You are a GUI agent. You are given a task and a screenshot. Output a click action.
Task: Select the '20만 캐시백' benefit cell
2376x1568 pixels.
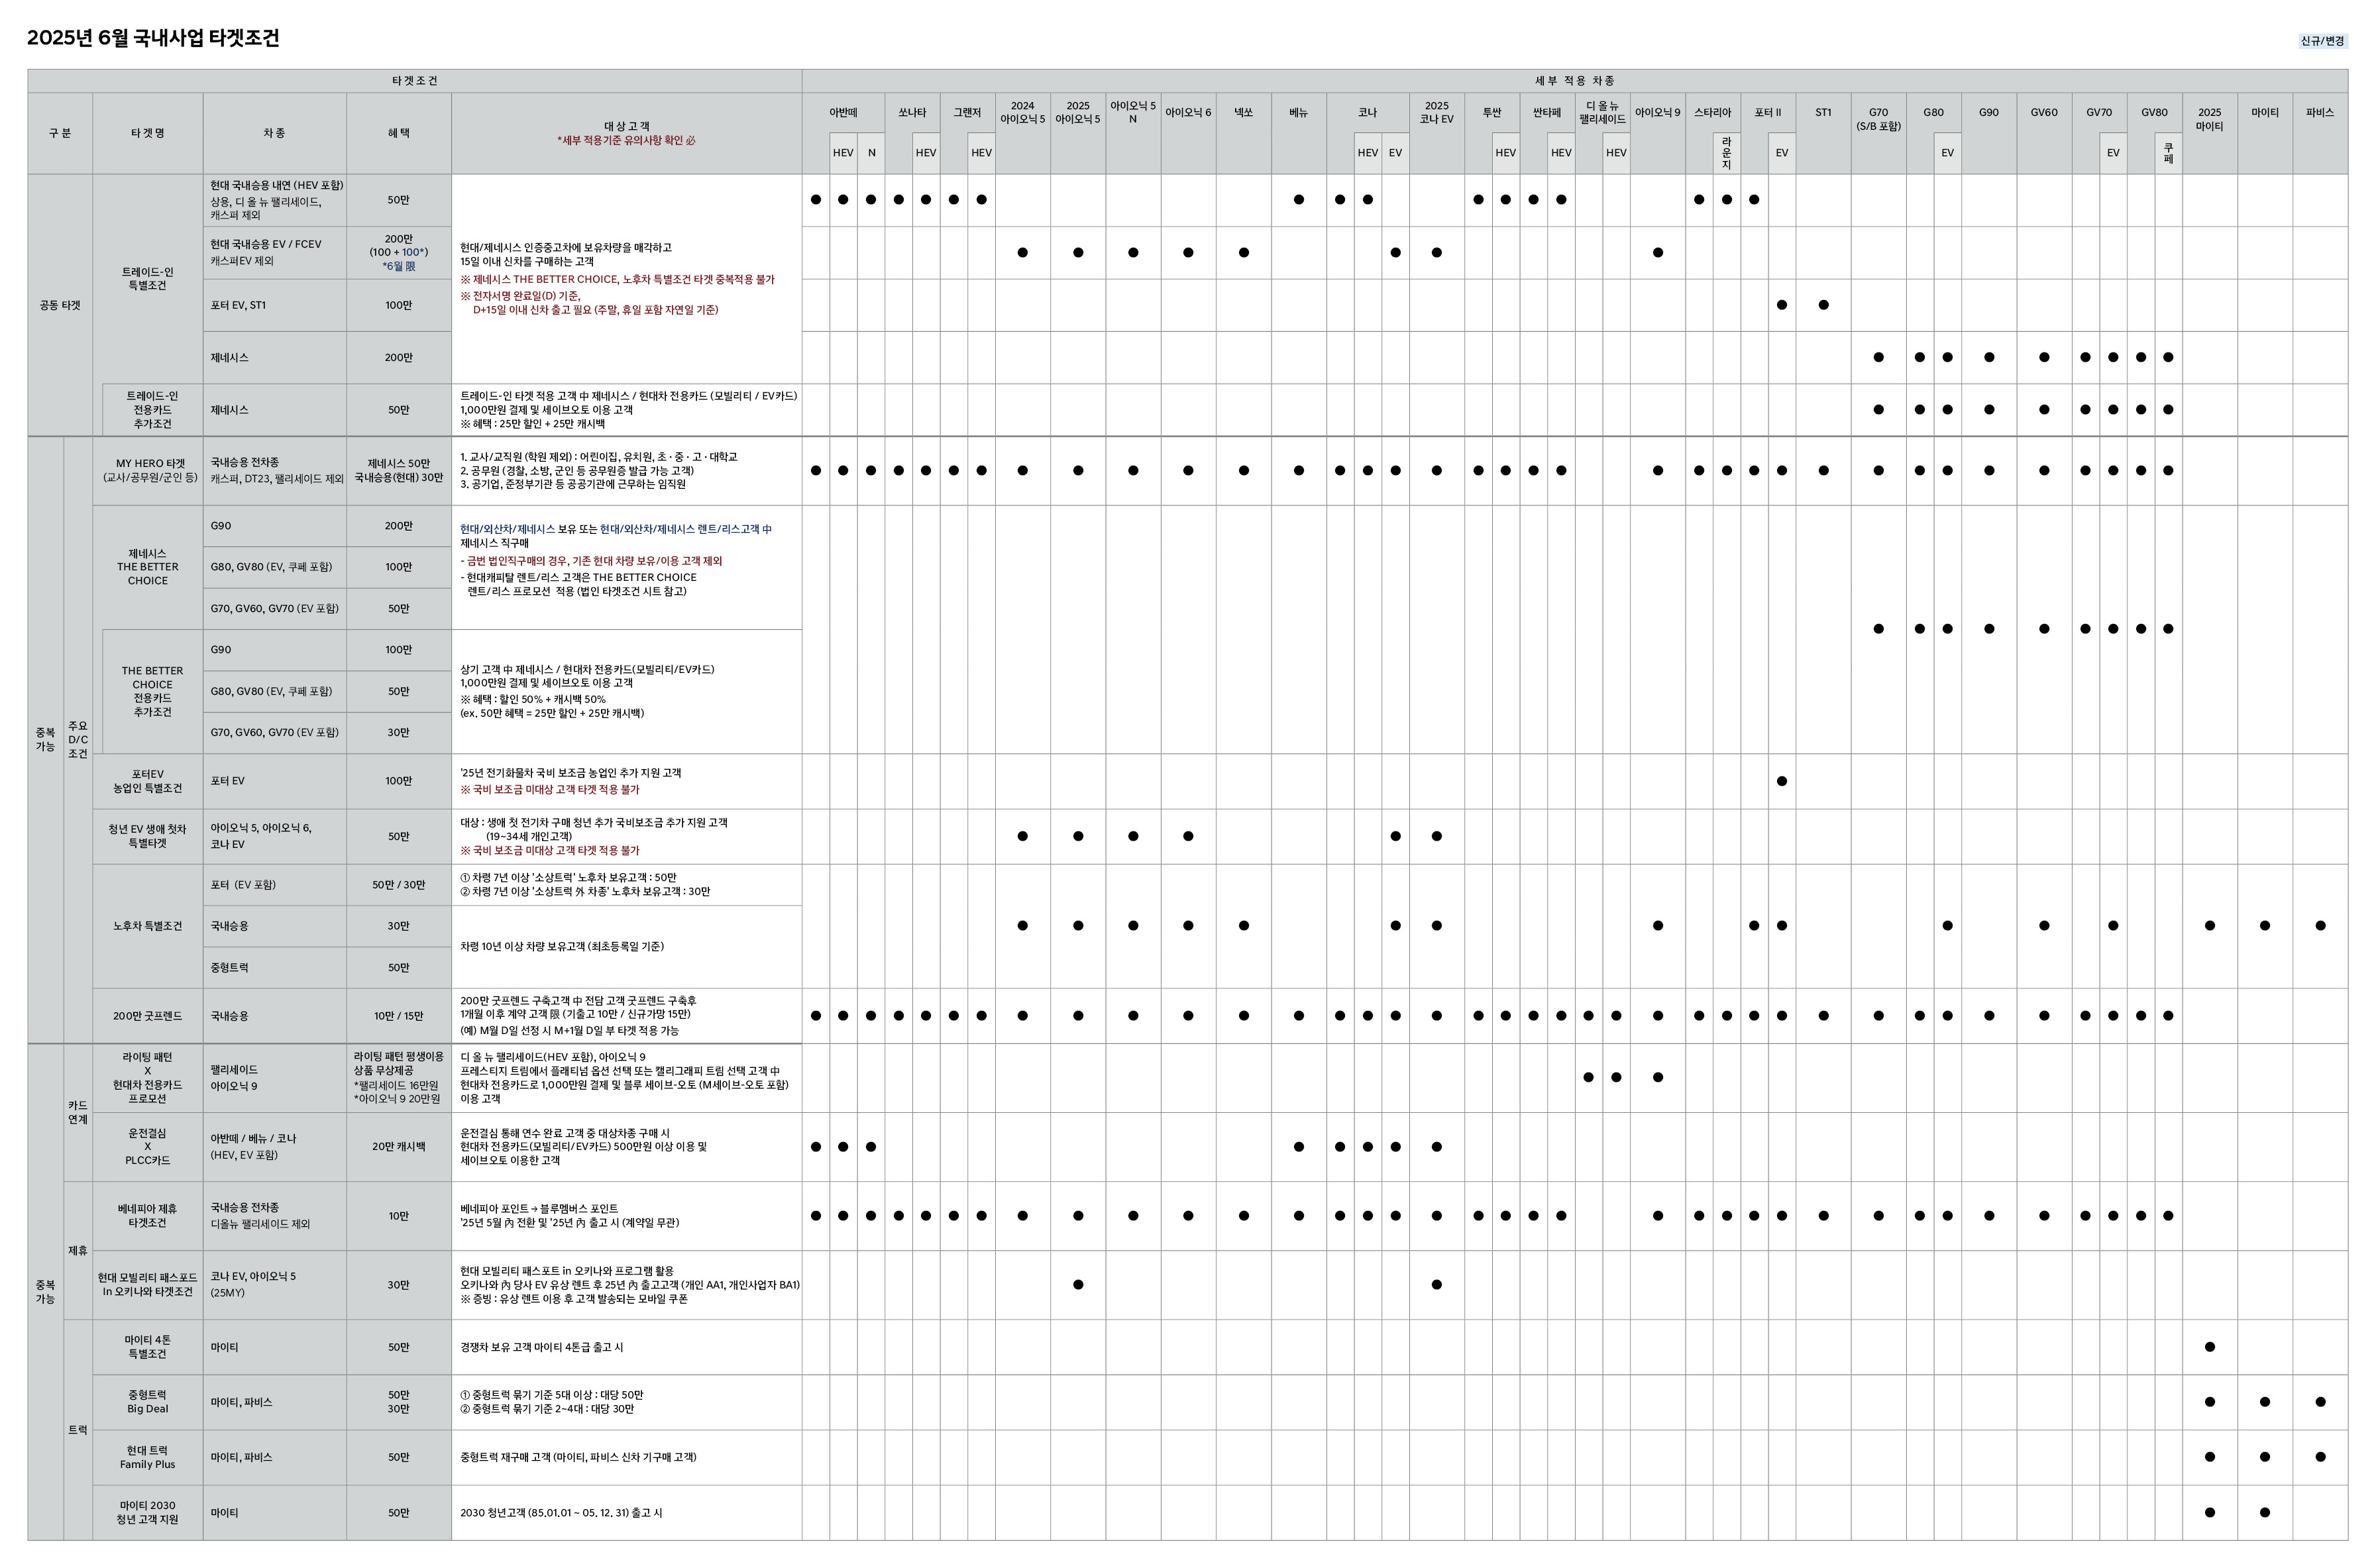399,1147
